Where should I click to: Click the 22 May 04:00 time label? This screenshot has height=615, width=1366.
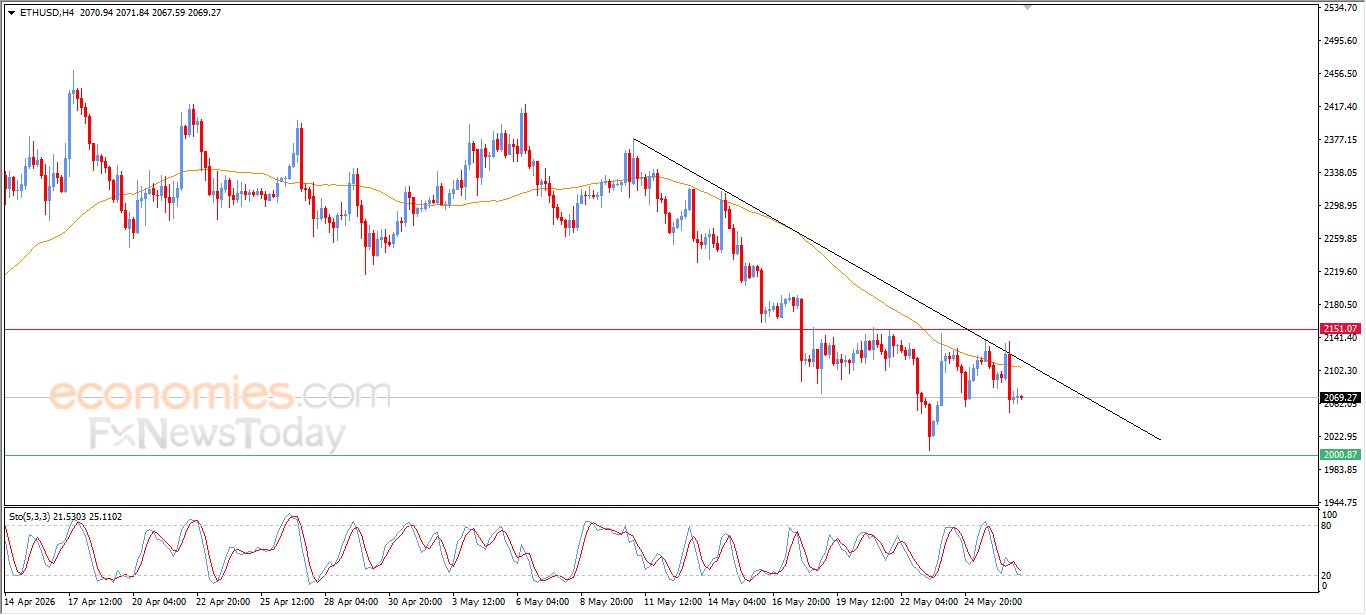tap(927, 602)
